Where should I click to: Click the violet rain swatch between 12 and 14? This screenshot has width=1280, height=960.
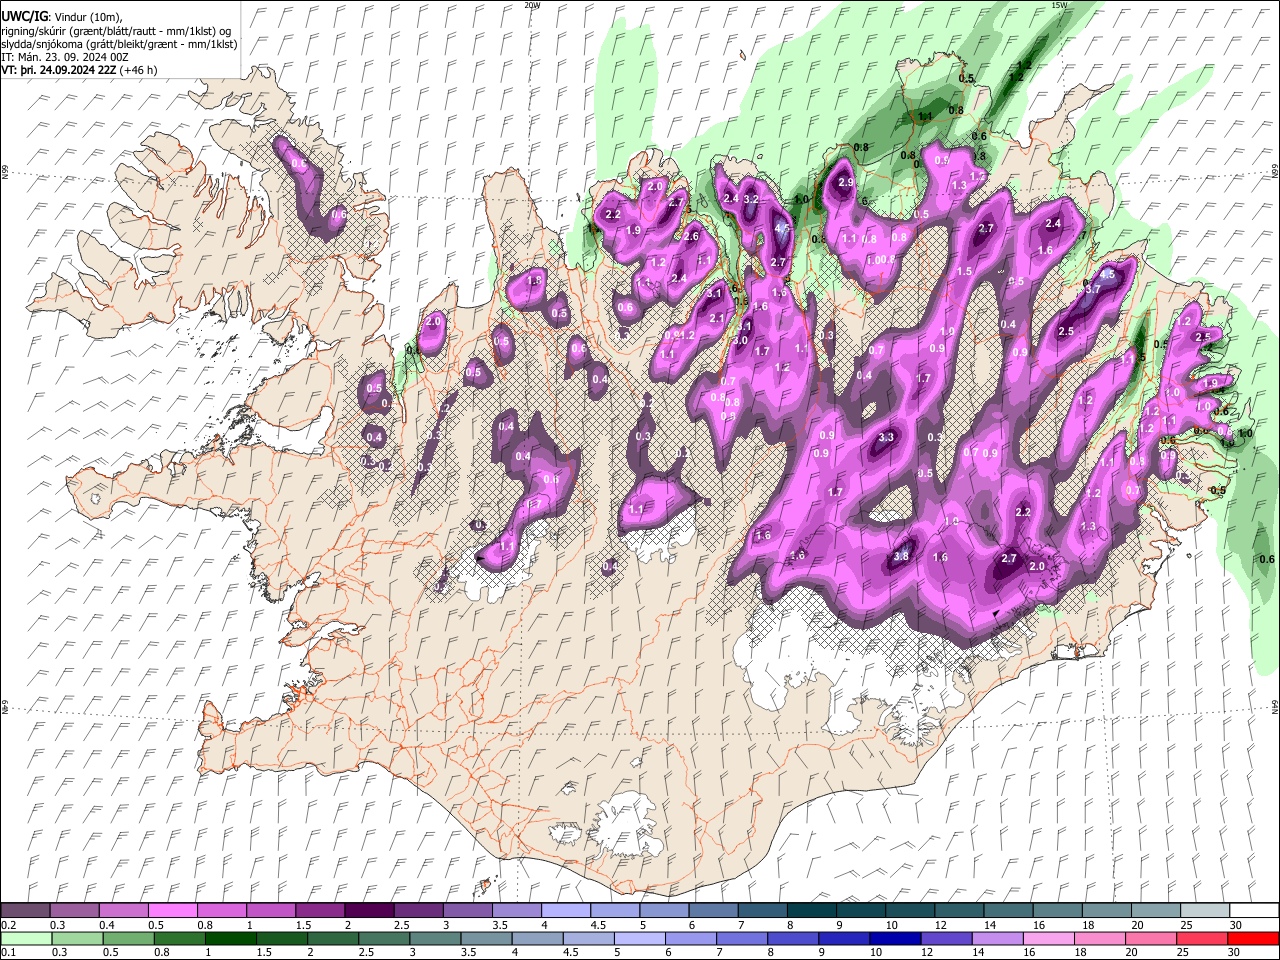[945, 938]
